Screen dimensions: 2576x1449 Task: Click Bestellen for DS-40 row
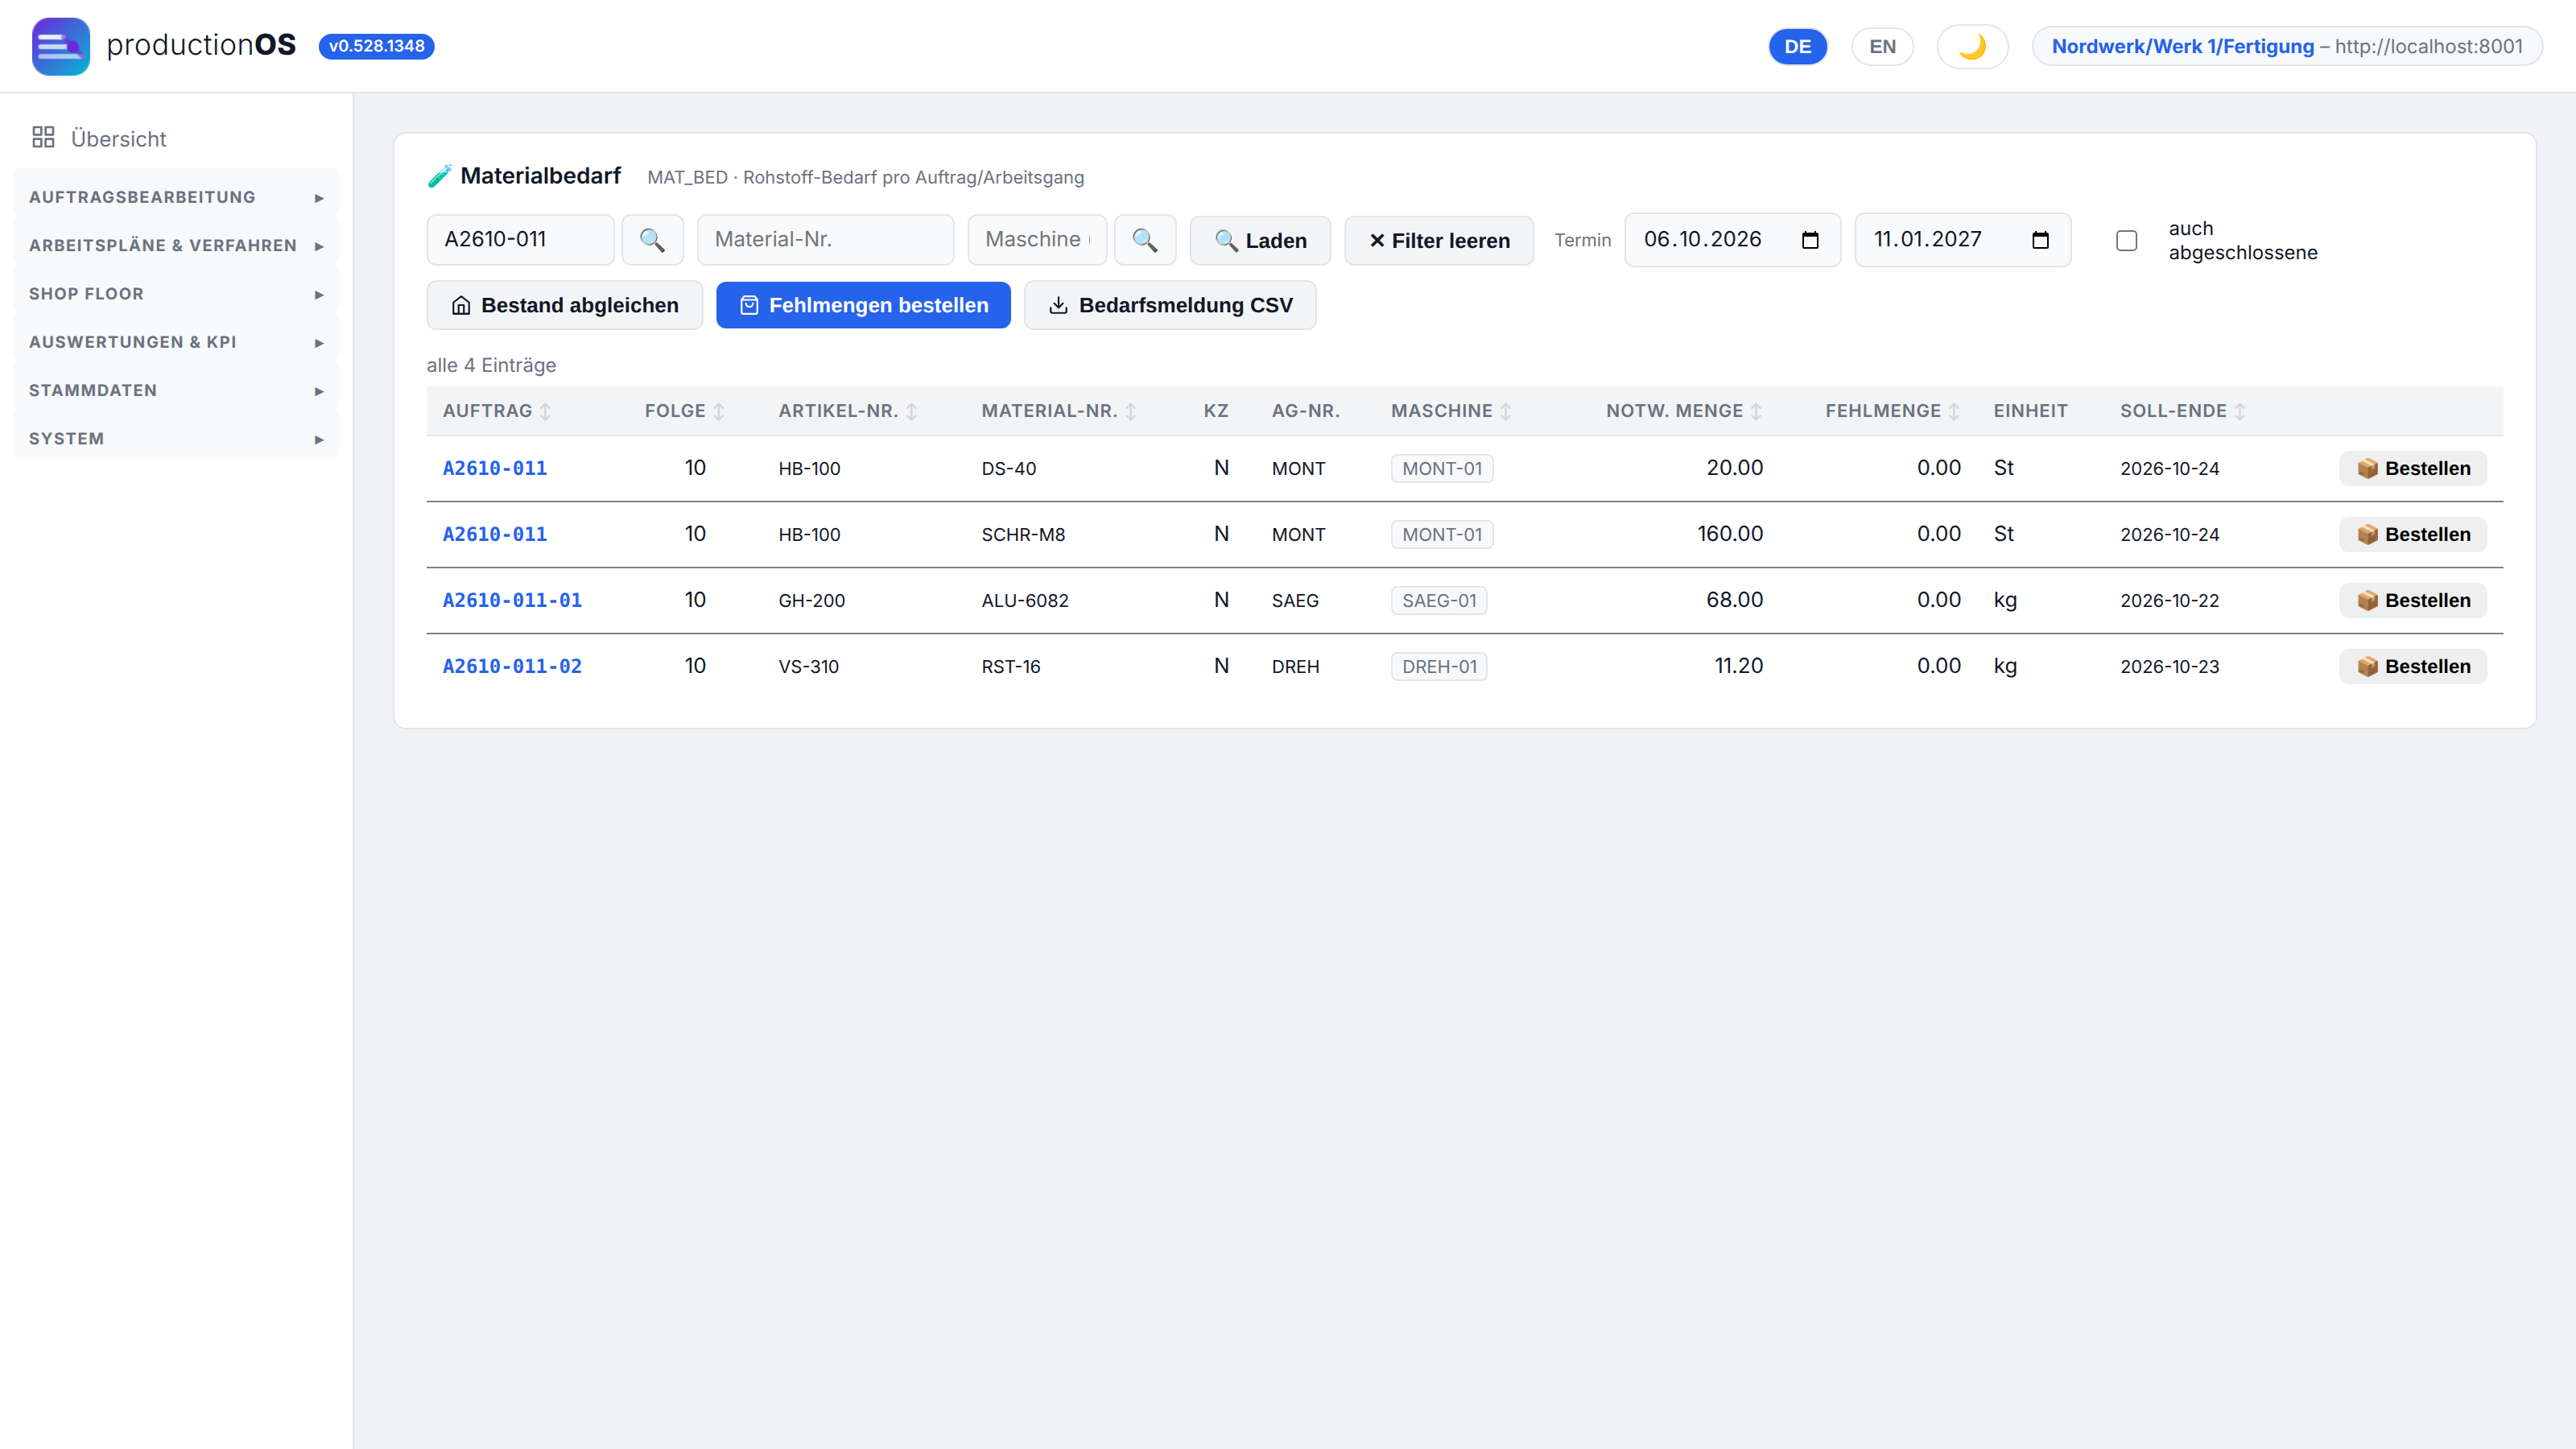2413,468
